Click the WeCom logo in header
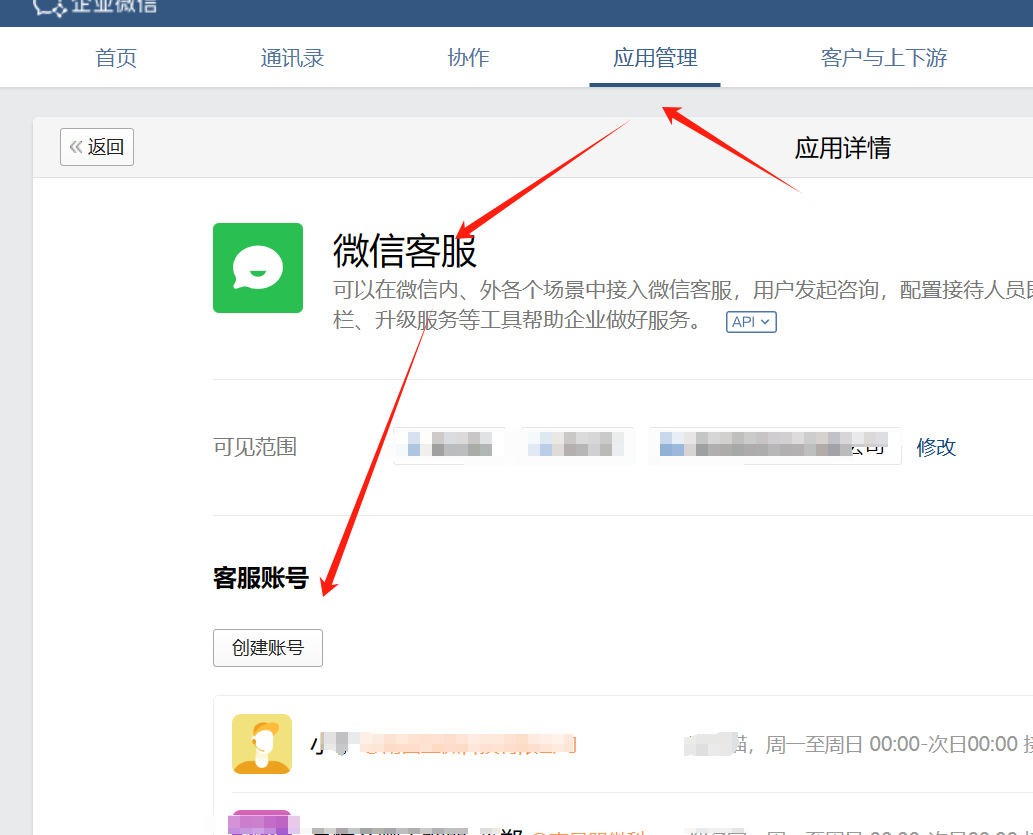1033x835 pixels. point(96,7)
